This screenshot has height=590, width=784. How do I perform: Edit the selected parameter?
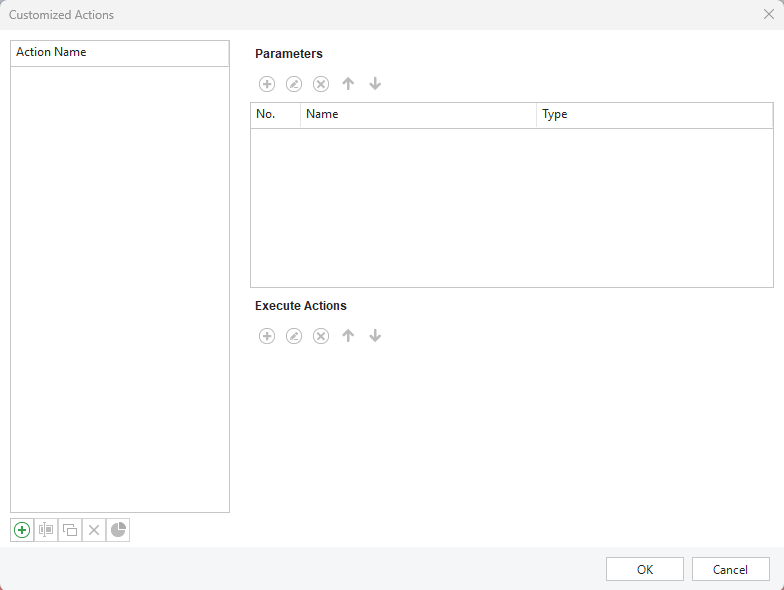(x=294, y=84)
